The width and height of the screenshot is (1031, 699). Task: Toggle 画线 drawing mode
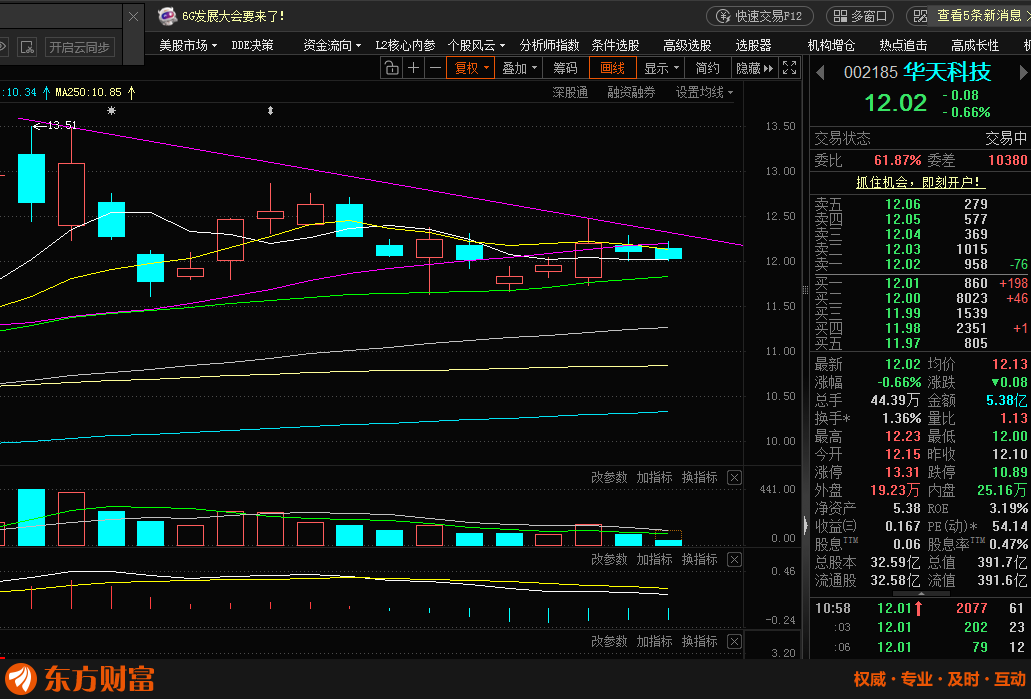(612, 68)
